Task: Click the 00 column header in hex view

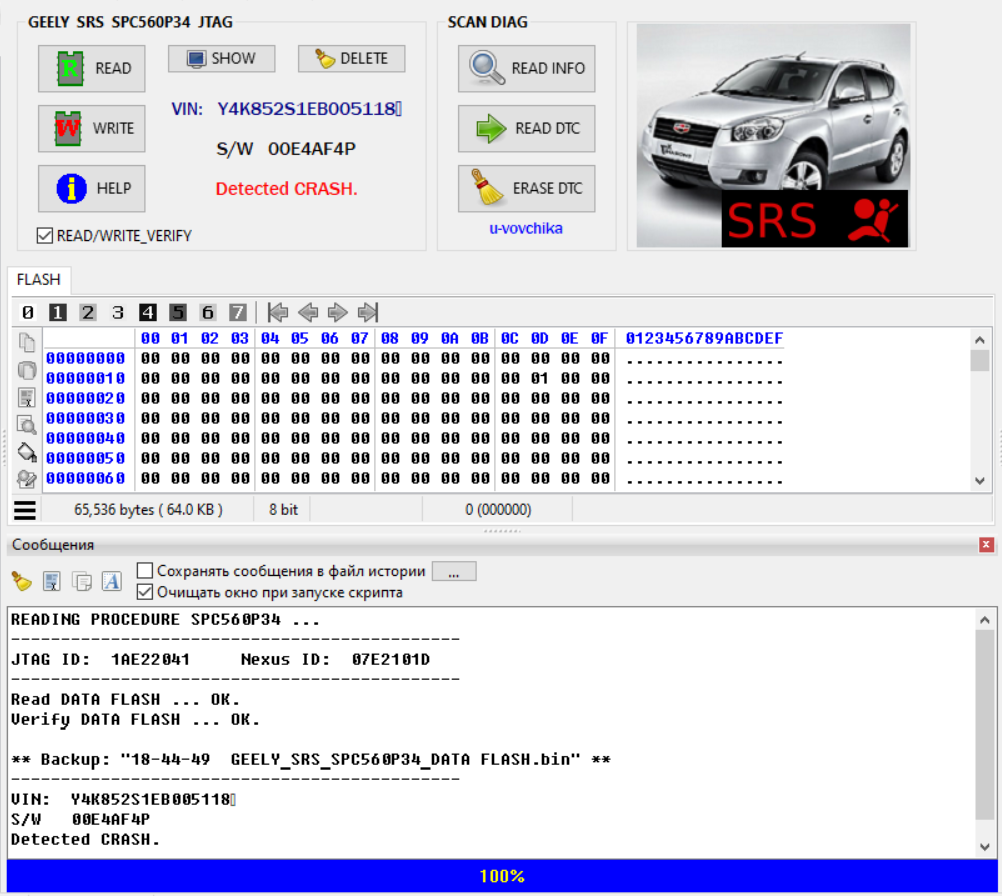Action: click(150, 338)
